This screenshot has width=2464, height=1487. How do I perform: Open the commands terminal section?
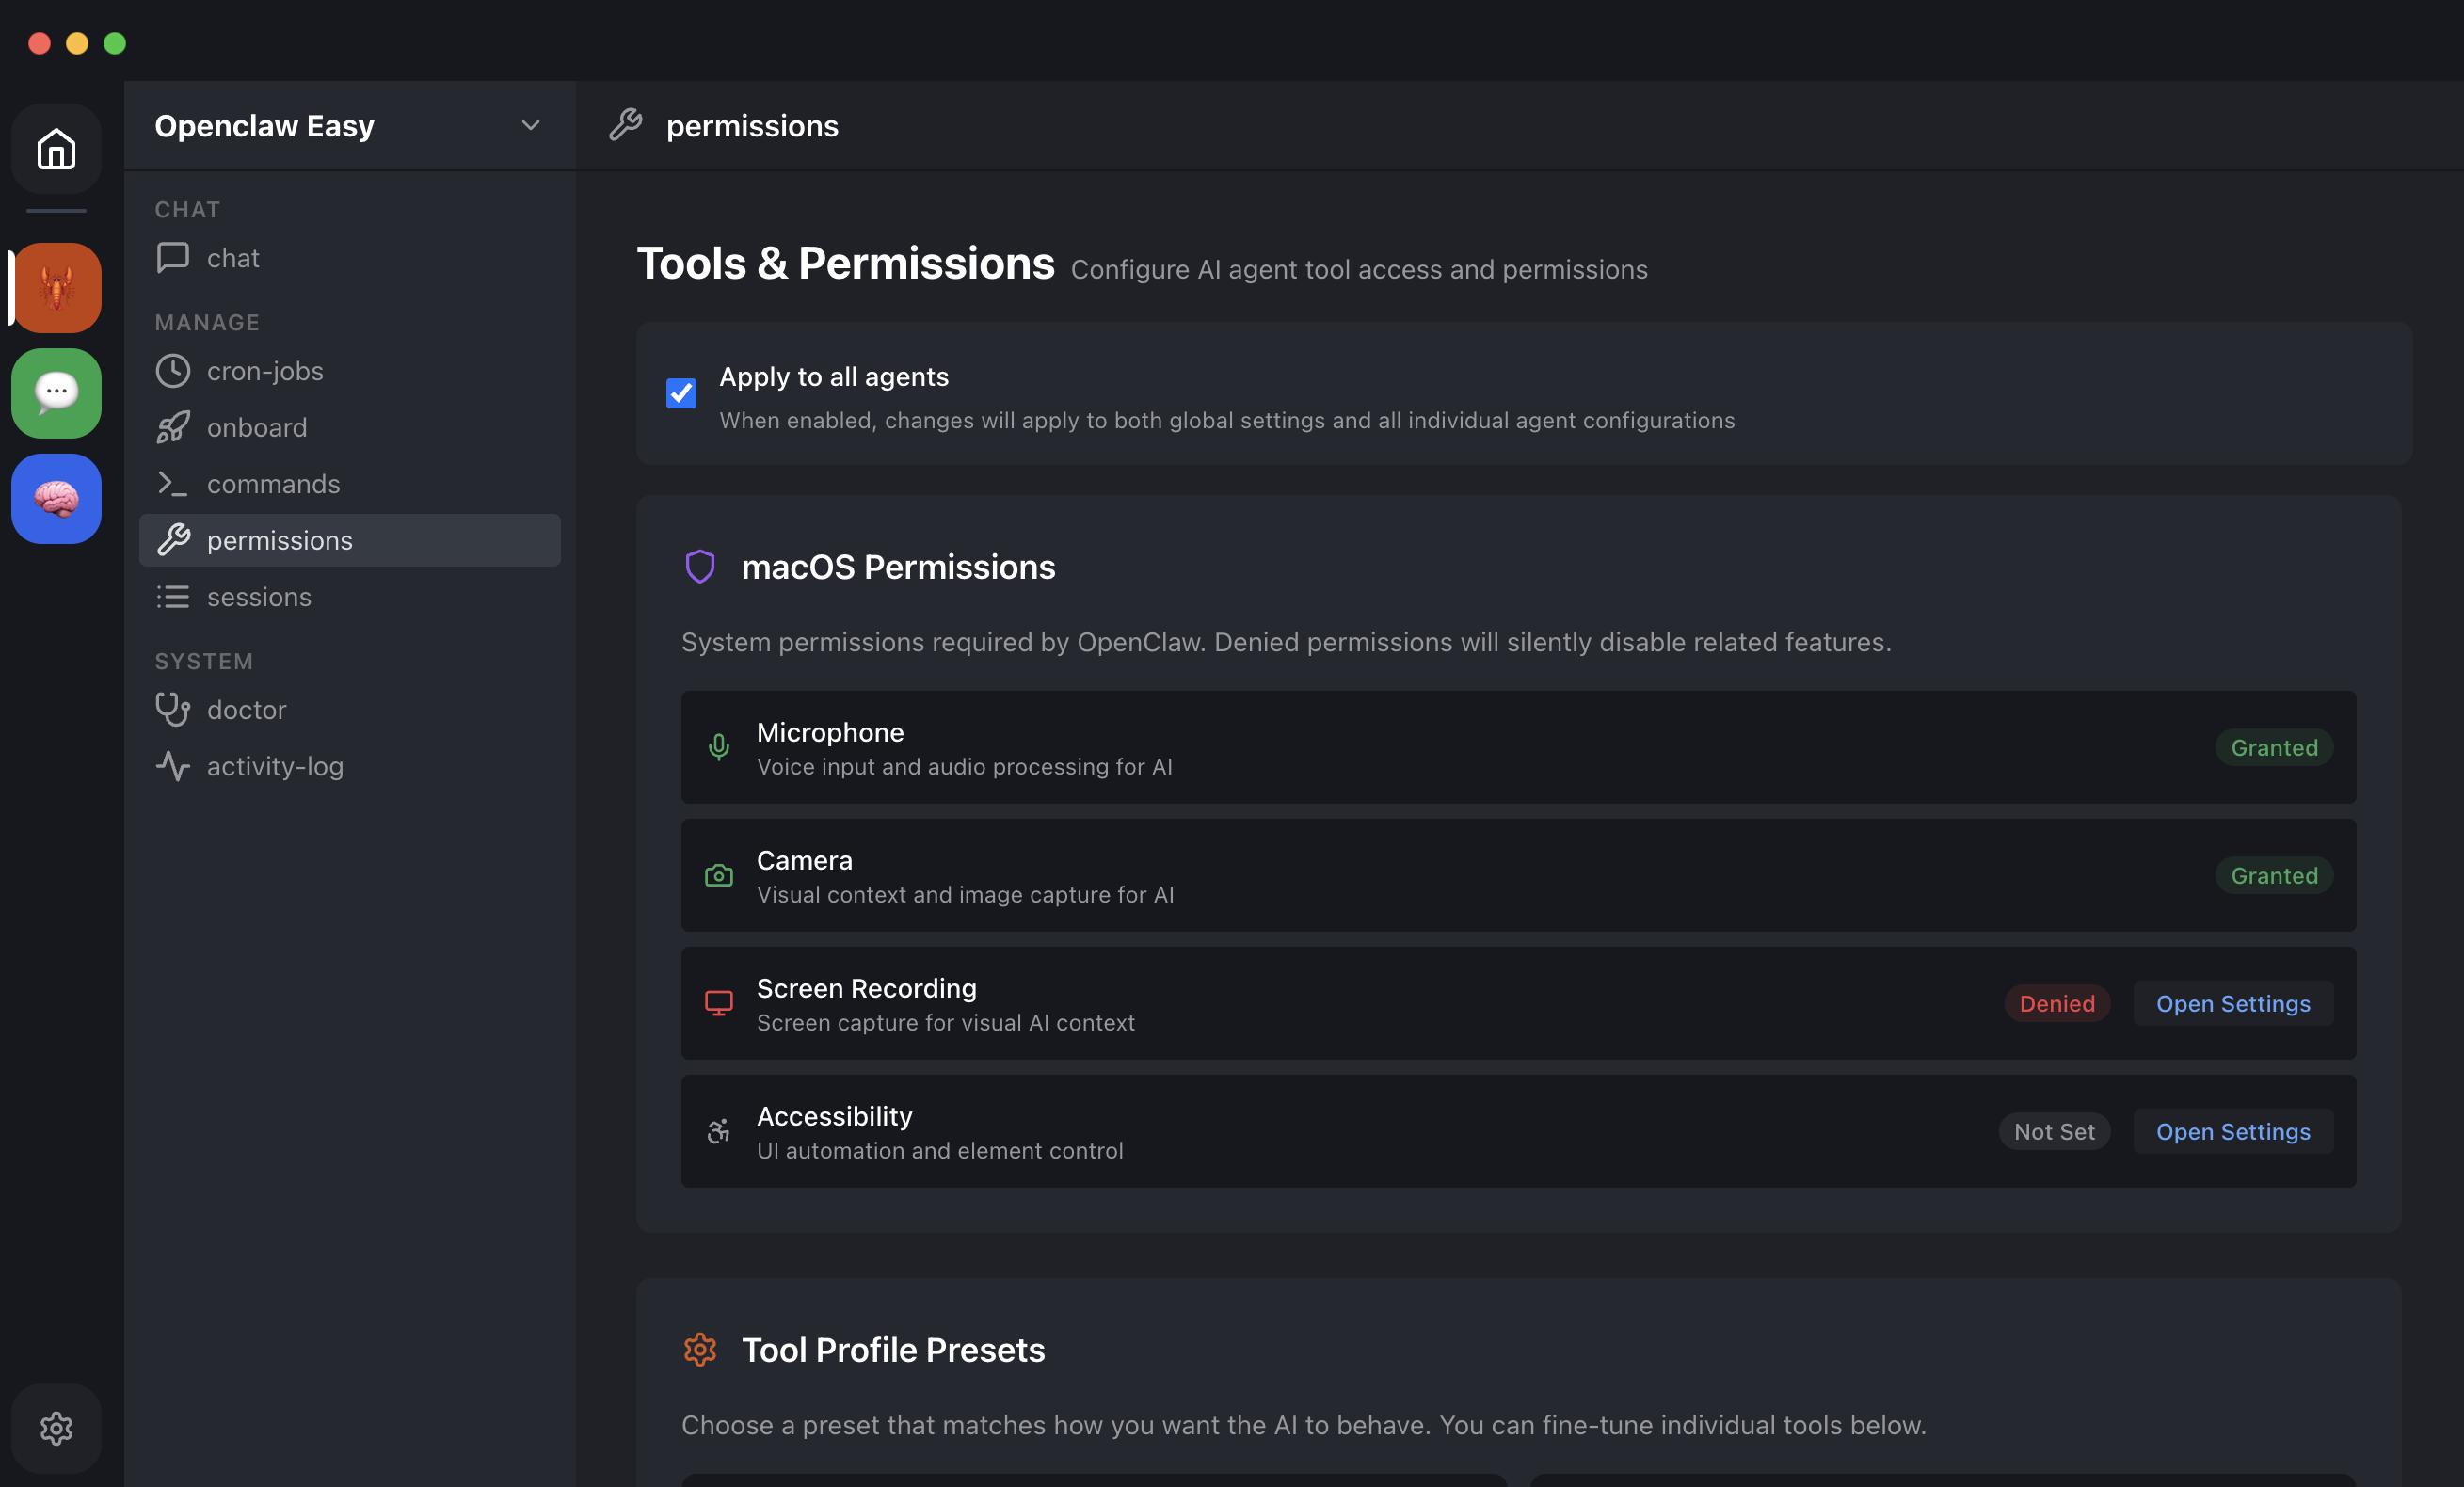coord(273,483)
